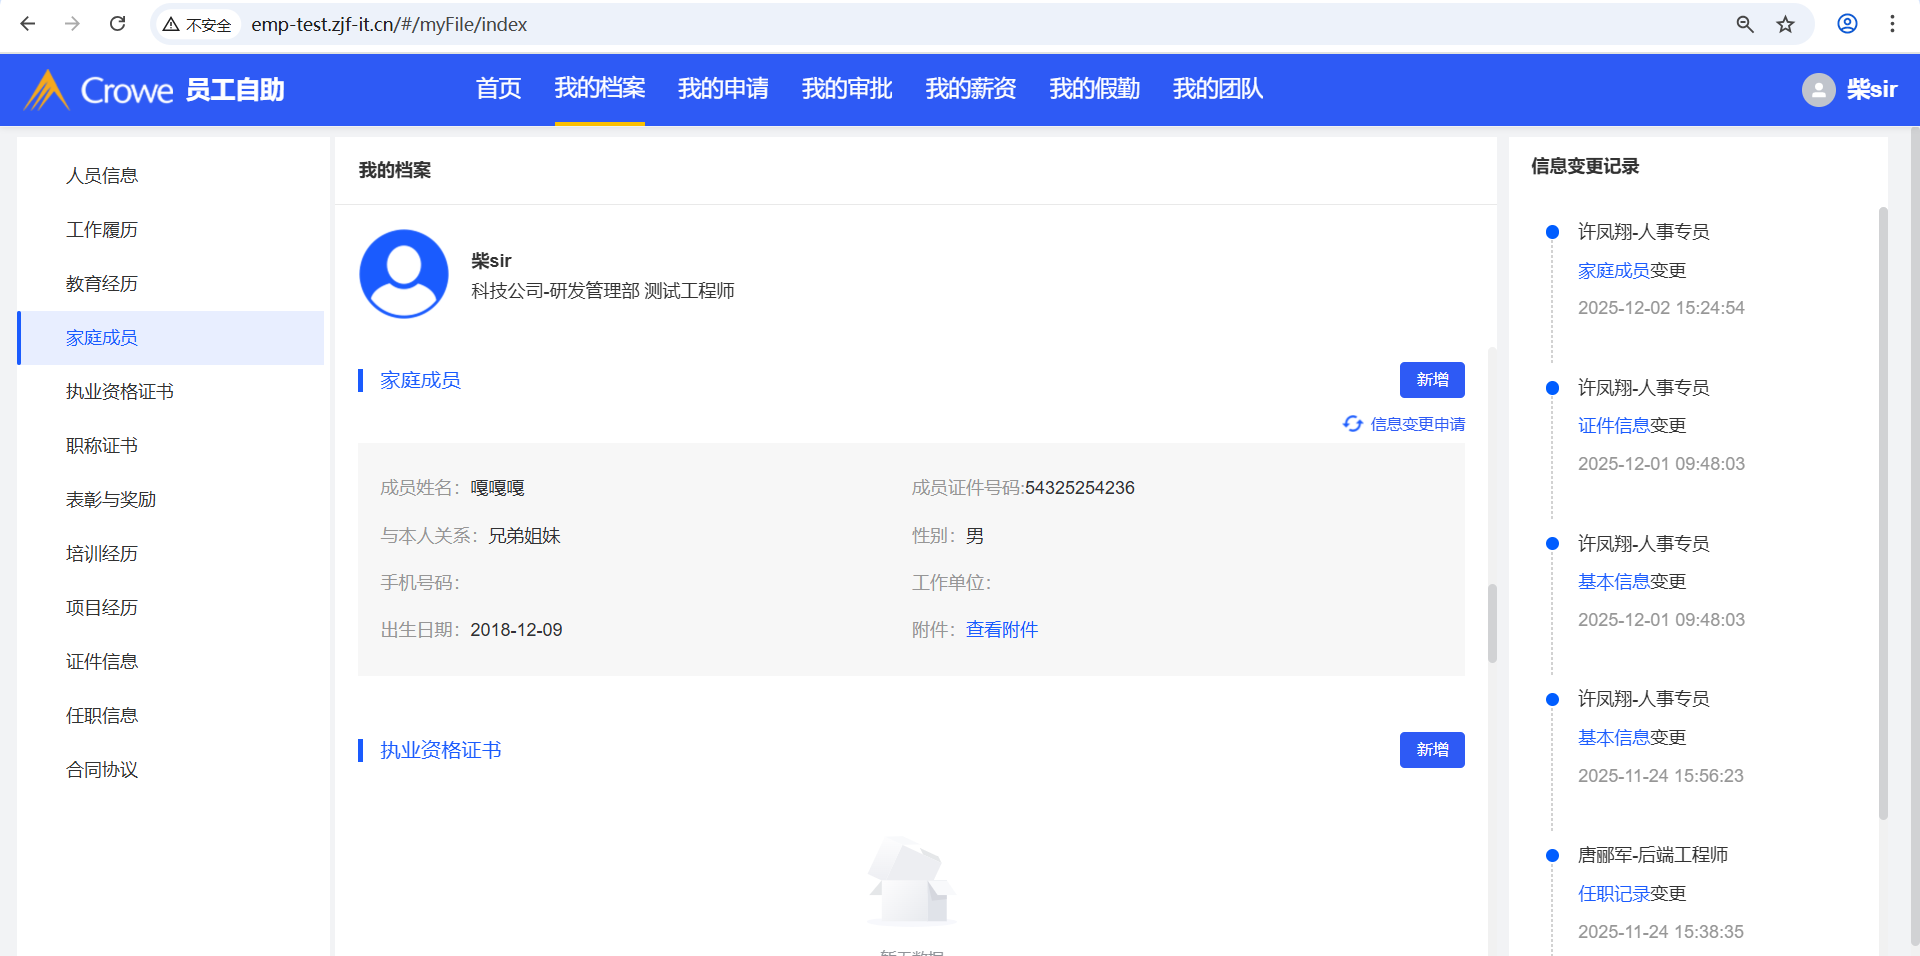Switch to the 我的薪资 tab
Screen dimensions: 1920x956
970,89
